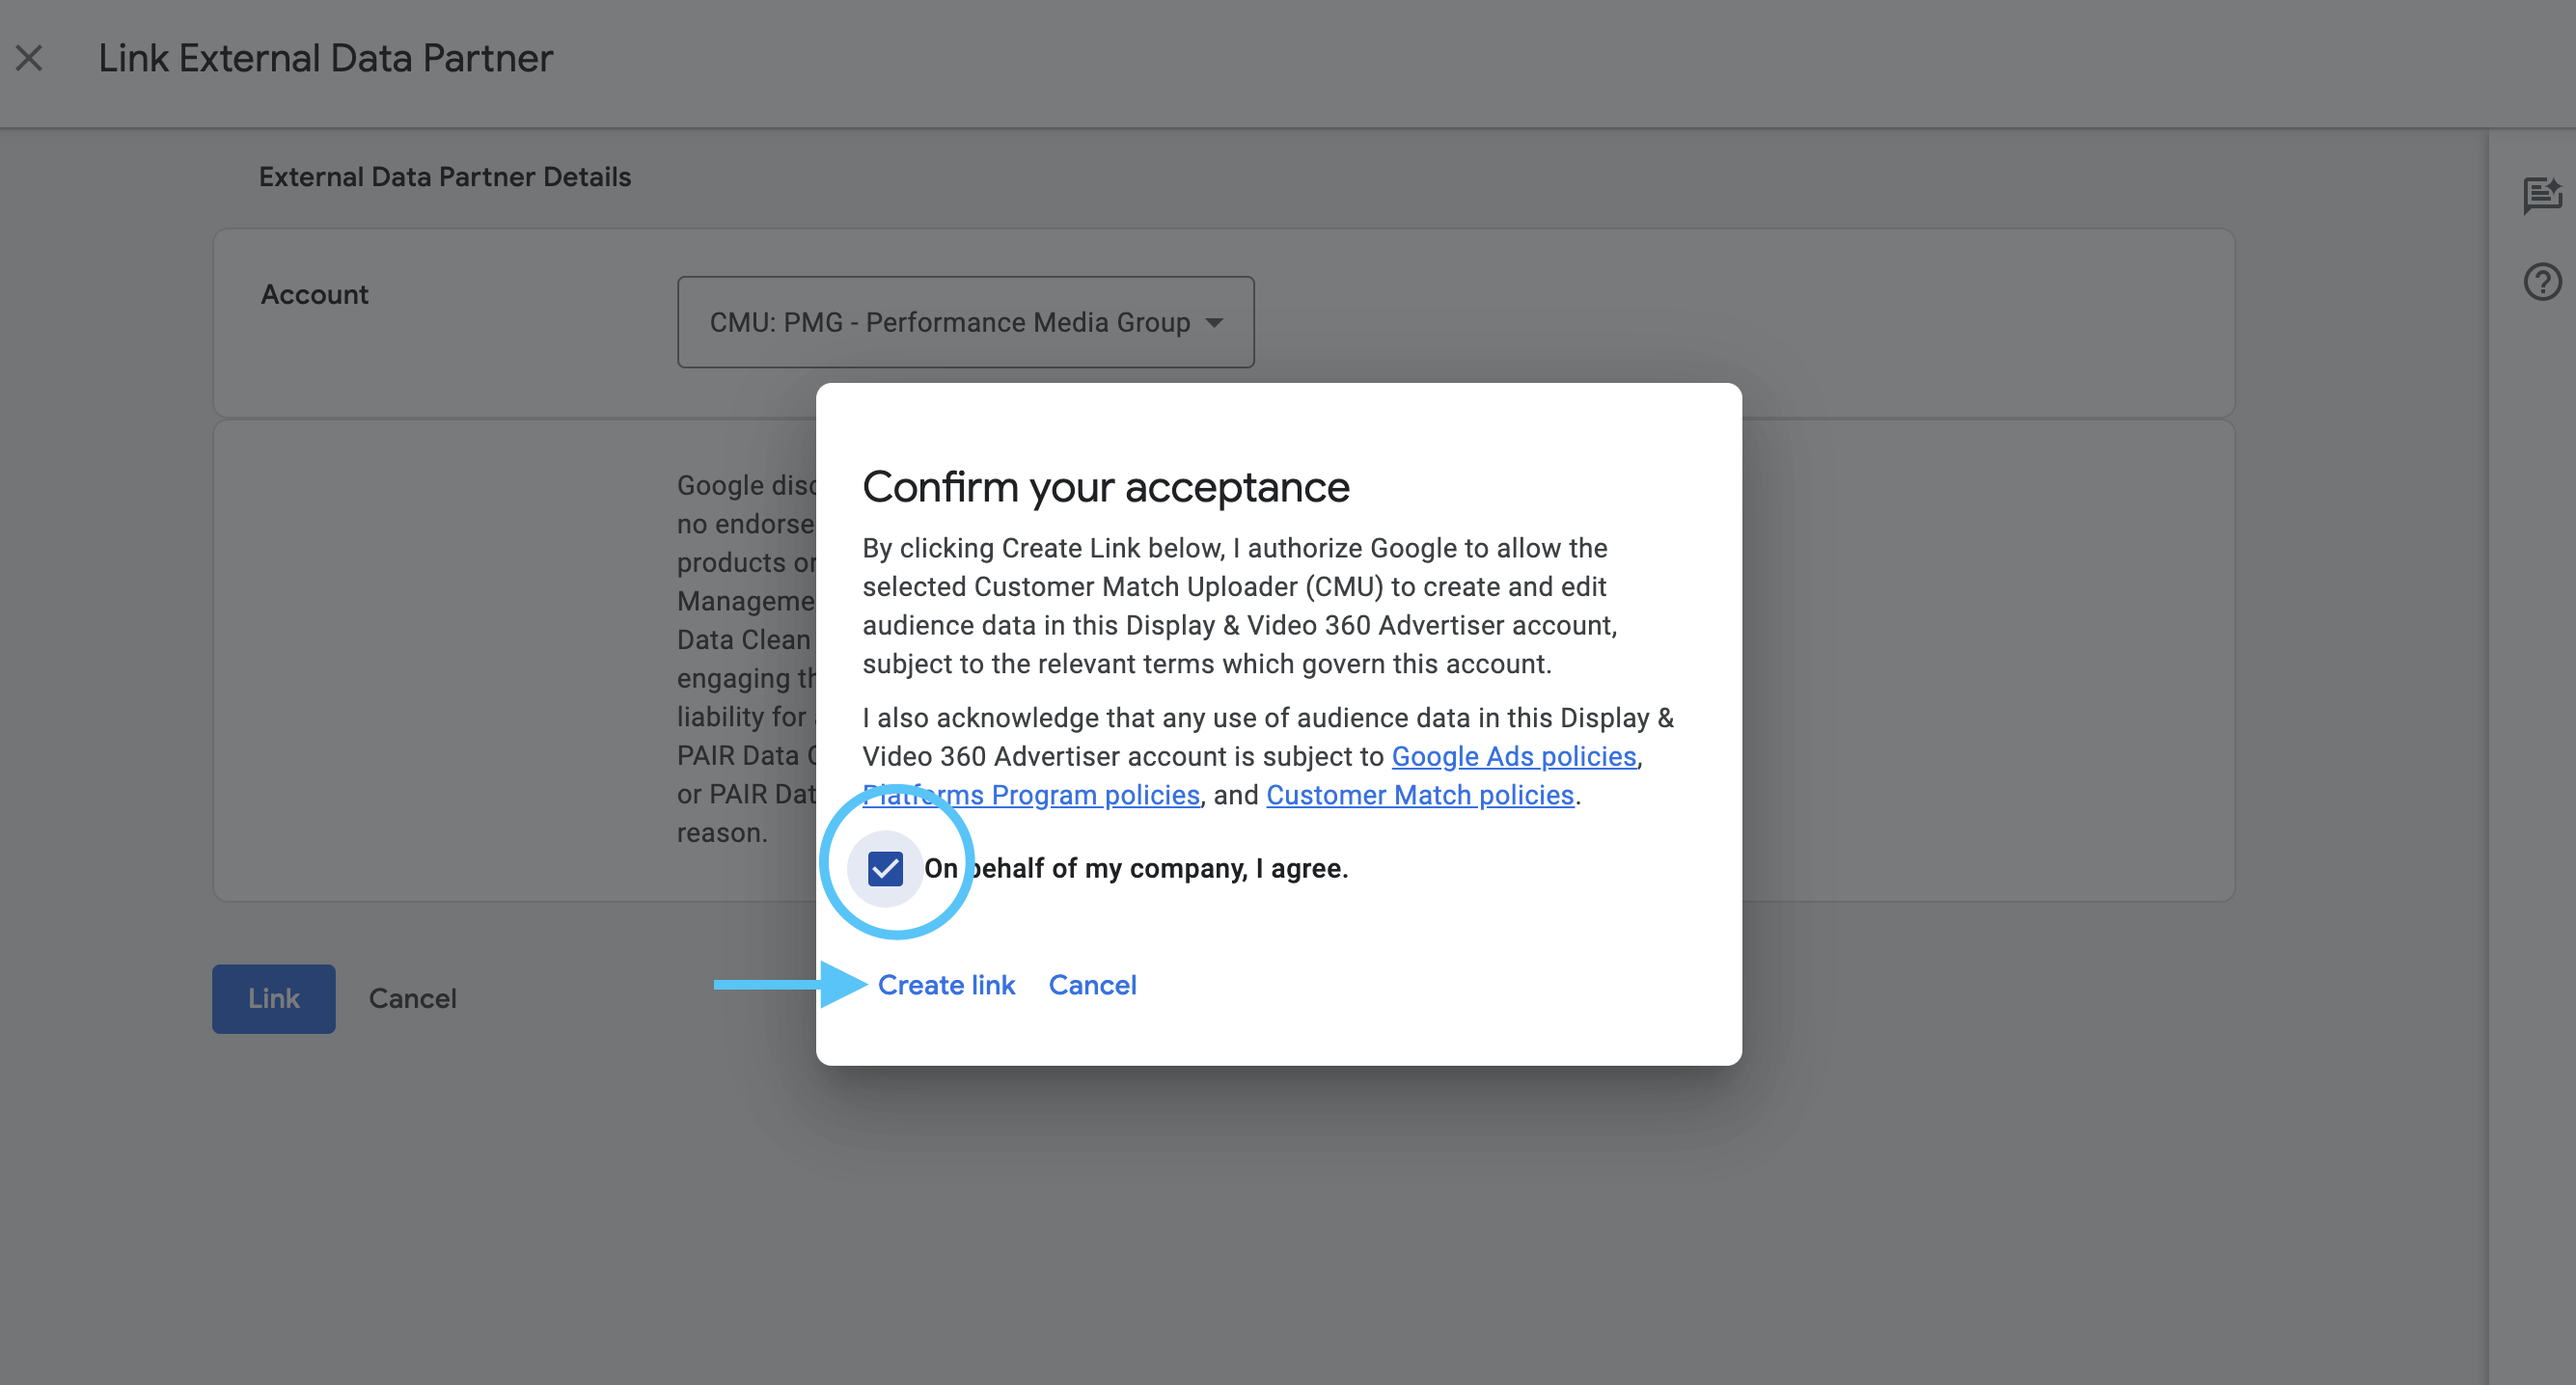Untick the company agreement checkbox
The width and height of the screenshot is (2576, 1385).
885,868
